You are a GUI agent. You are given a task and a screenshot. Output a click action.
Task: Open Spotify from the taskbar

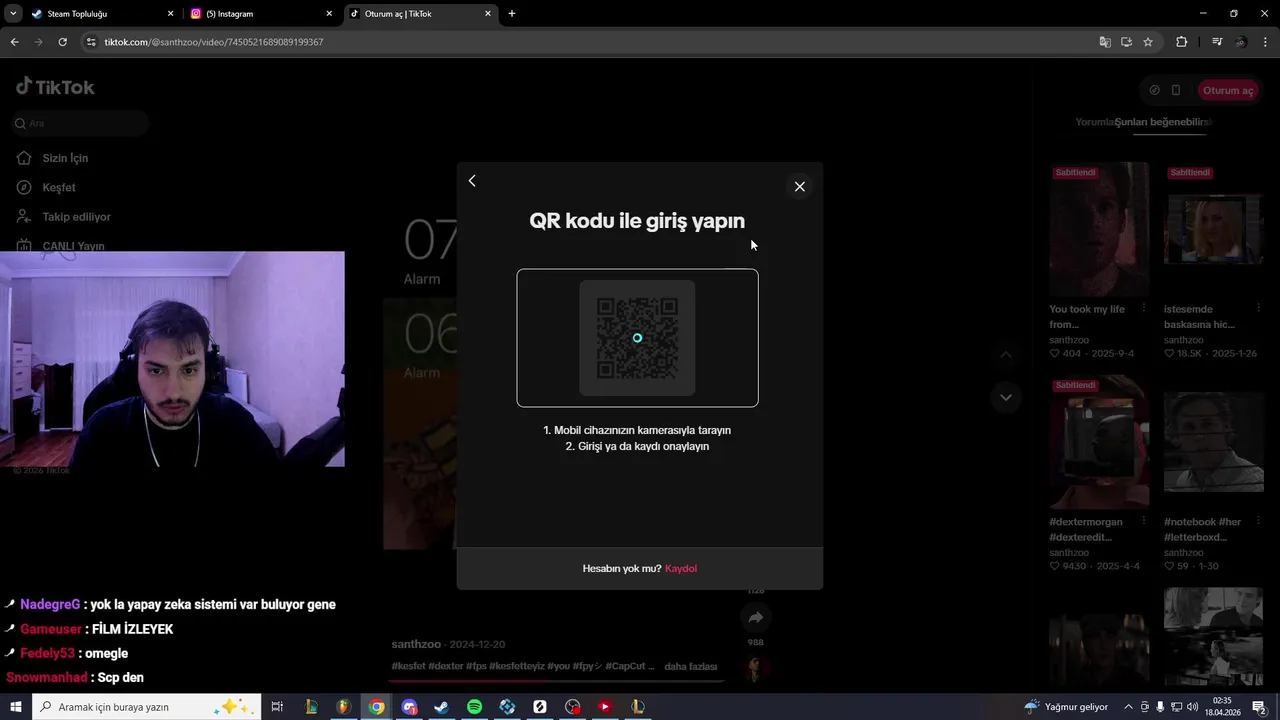[x=474, y=707]
